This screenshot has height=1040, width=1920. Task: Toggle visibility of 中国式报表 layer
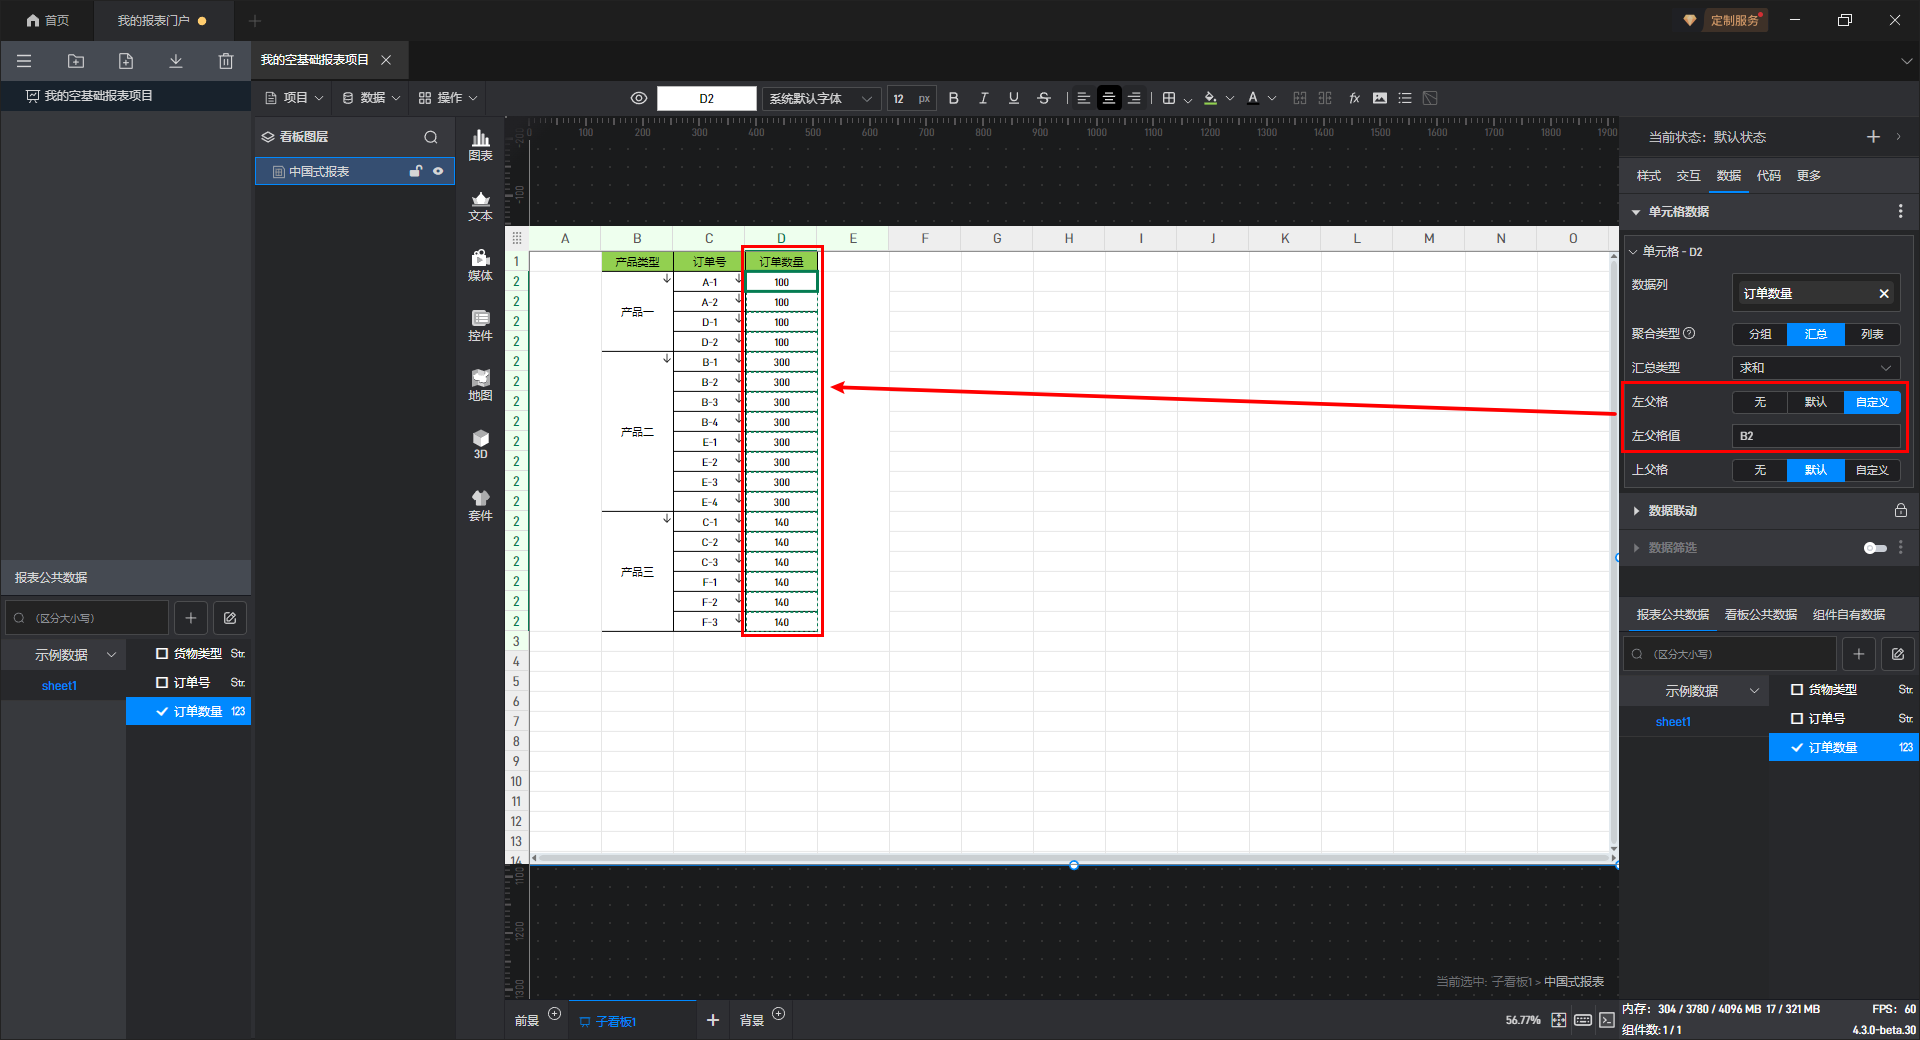438,171
